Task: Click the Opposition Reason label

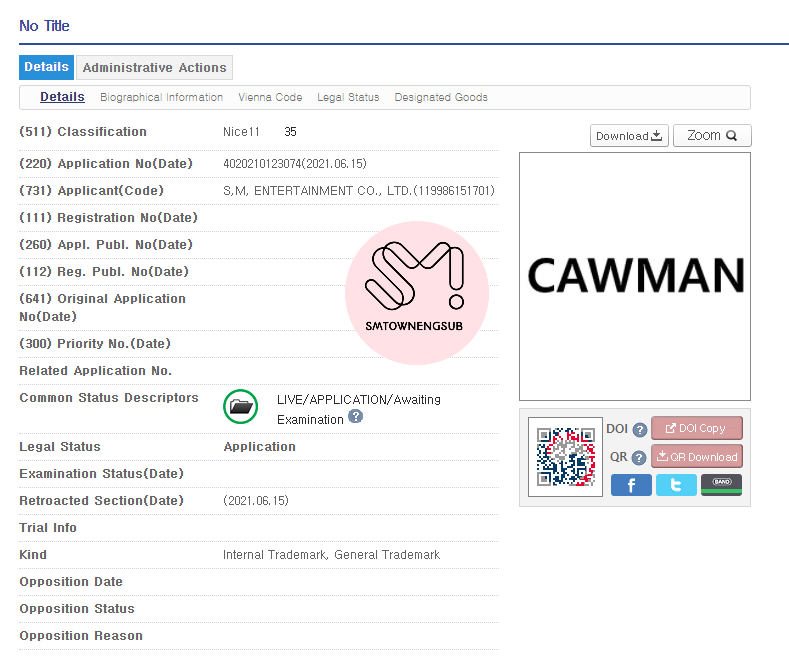Action: pos(81,636)
